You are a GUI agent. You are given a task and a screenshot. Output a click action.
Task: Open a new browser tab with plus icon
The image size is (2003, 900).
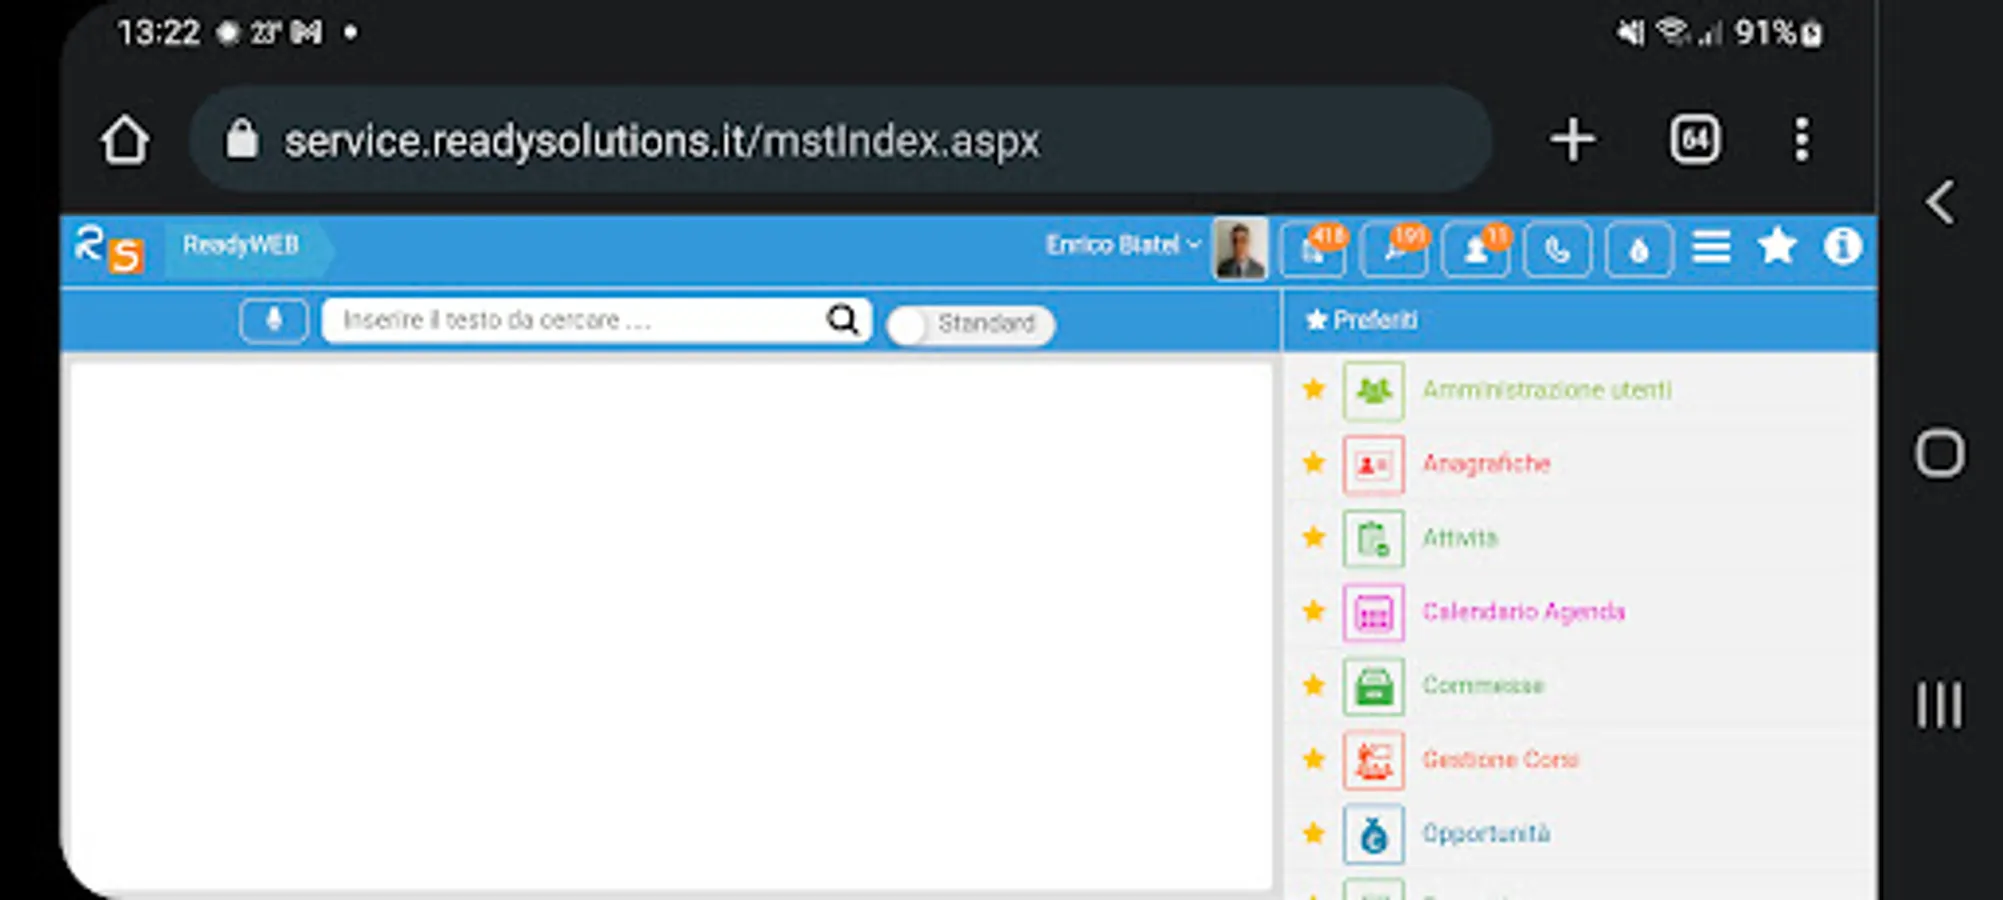pyautogui.click(x=1572, y=139)
